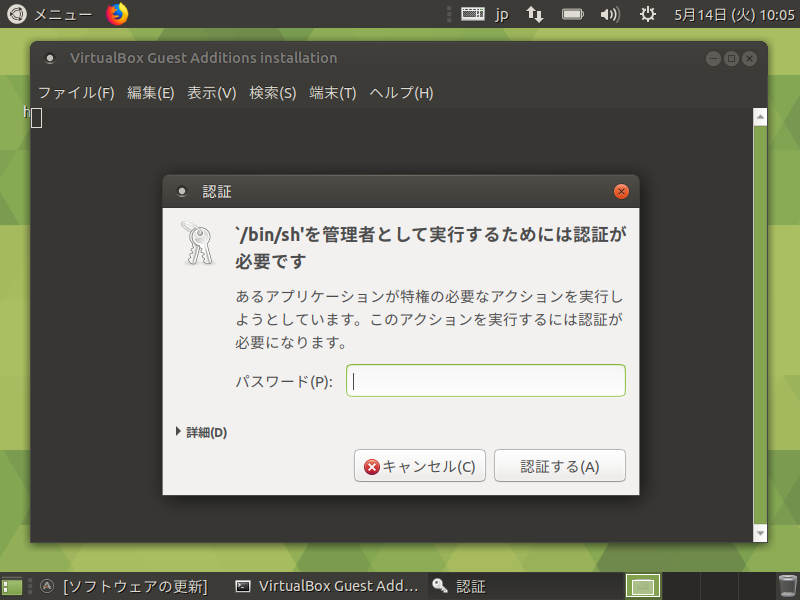
Task: Open the 端末(T) menu in terminal
Action: click(x=333, y=93)
